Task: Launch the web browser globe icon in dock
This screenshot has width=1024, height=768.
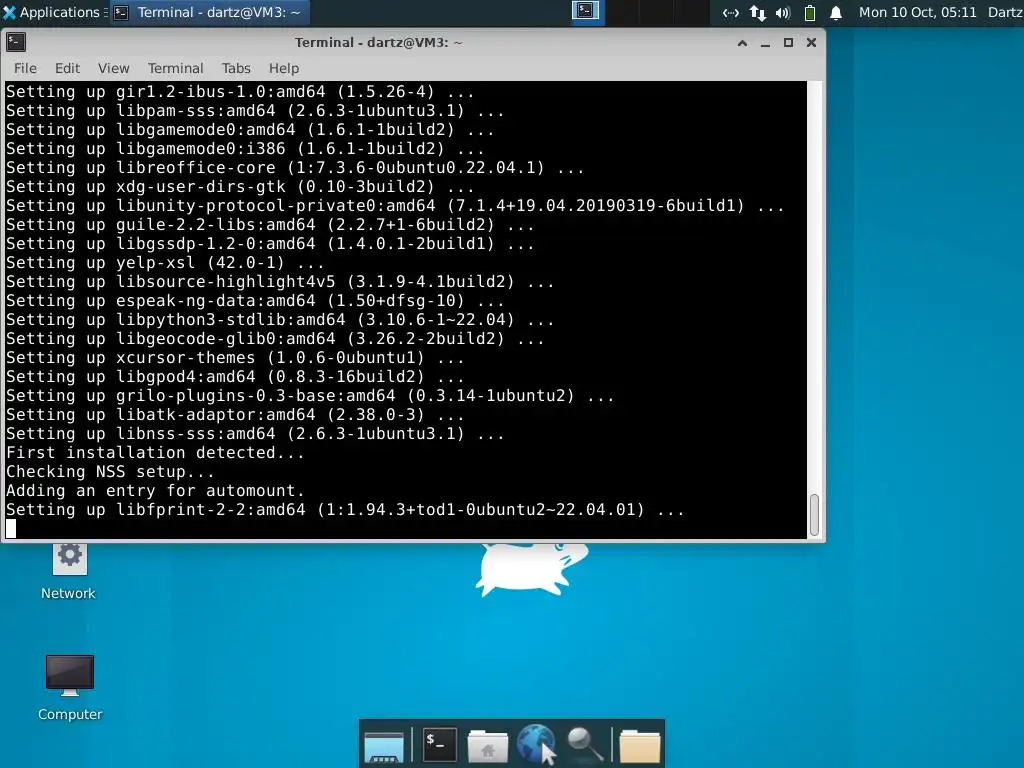Action: coord(536,744)
